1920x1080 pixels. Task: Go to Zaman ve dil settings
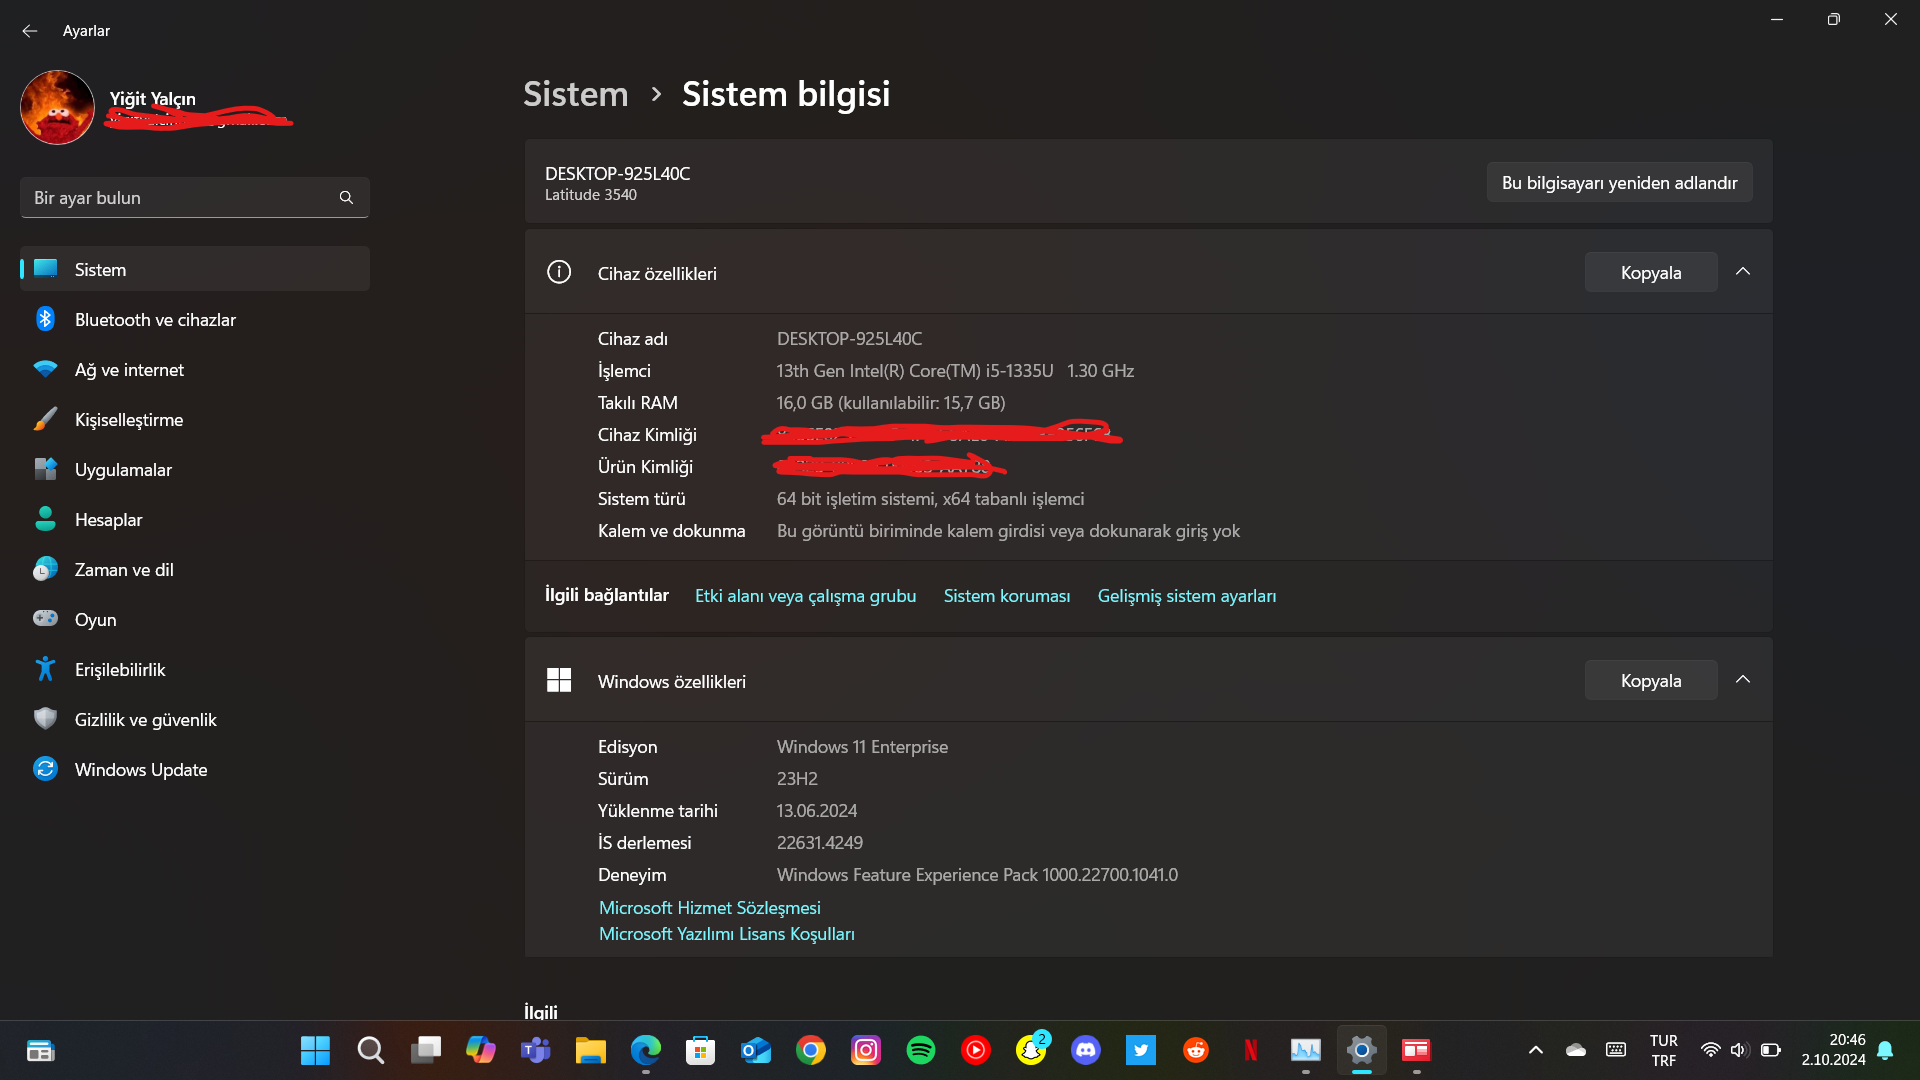tap(124, 570)
